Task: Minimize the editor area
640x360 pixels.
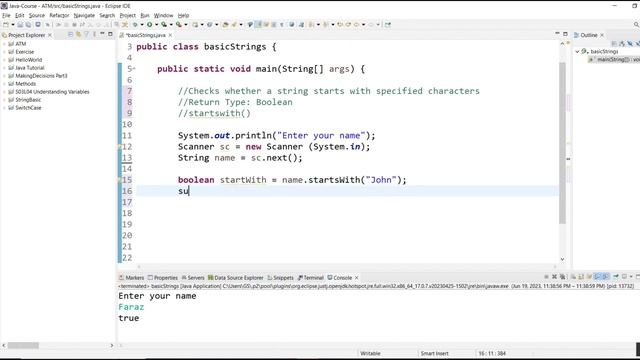Action: tap(557, 34)
